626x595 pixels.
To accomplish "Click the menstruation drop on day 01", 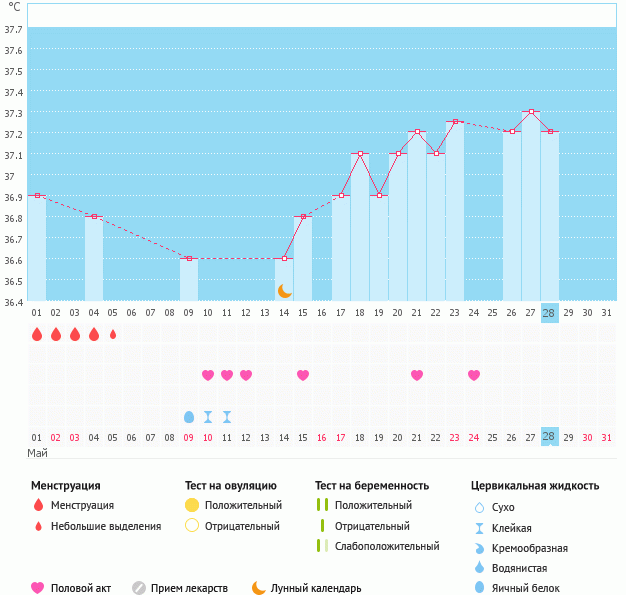I will (37, 334).
